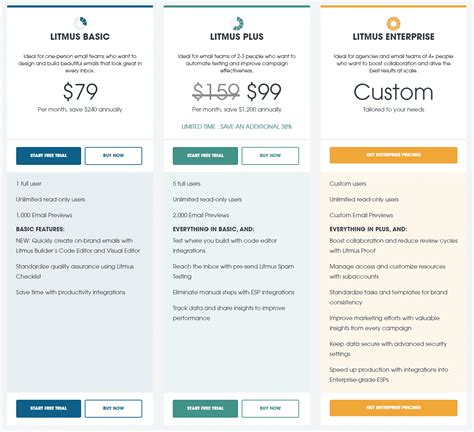Start free trial for Litmus Plus (top)
The image size is (474, 432).
click(x=205, y=156)
